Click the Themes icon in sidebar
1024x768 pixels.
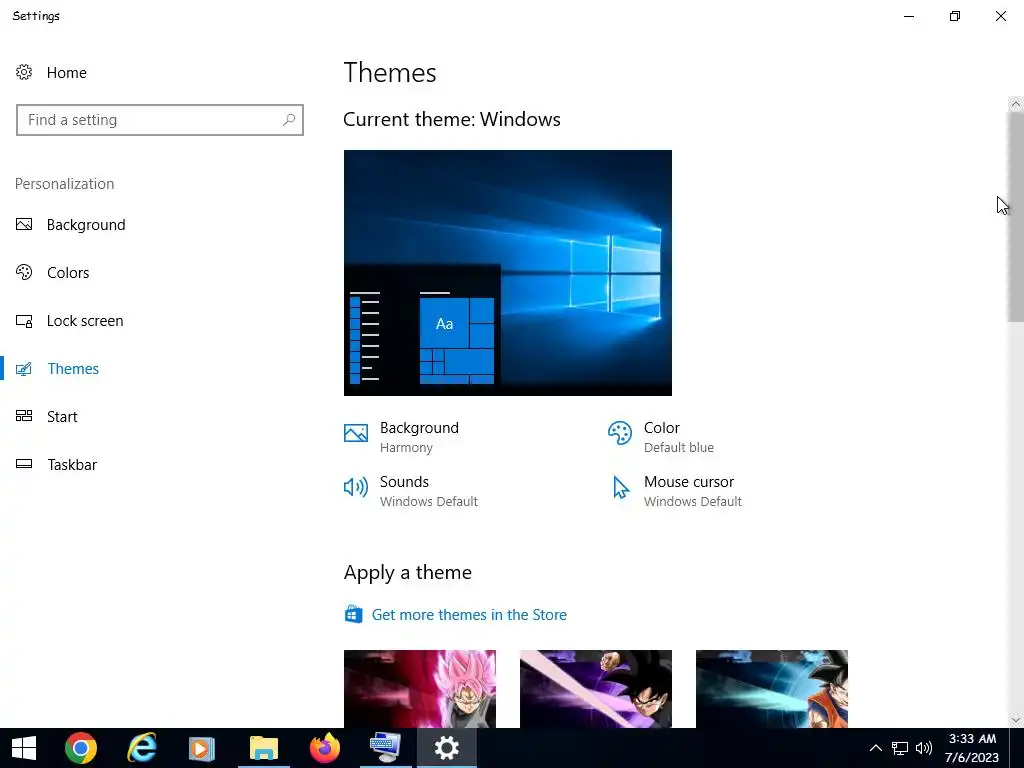[24, 369]
